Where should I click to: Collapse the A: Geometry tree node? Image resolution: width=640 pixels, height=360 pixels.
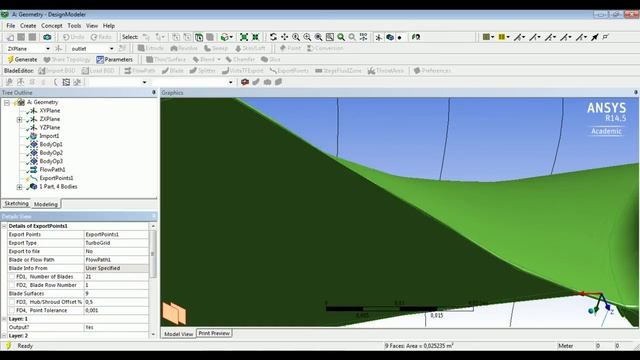point(7,102)
